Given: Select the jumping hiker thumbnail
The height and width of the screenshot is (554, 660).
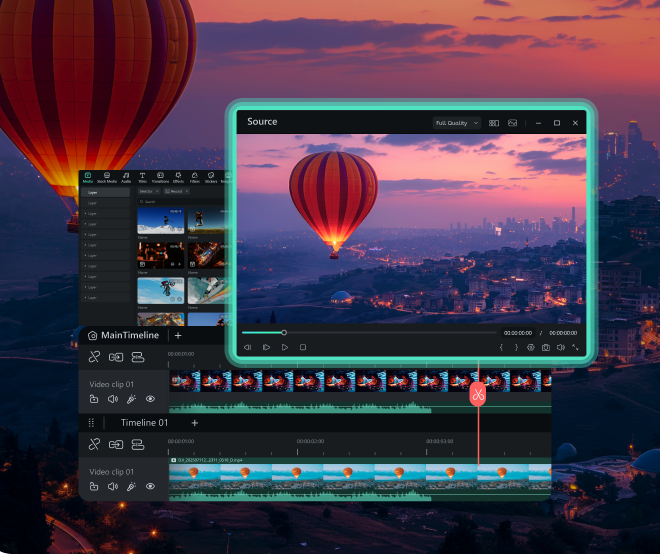Looking at the screenshot, I should click(x=207, y=221).
